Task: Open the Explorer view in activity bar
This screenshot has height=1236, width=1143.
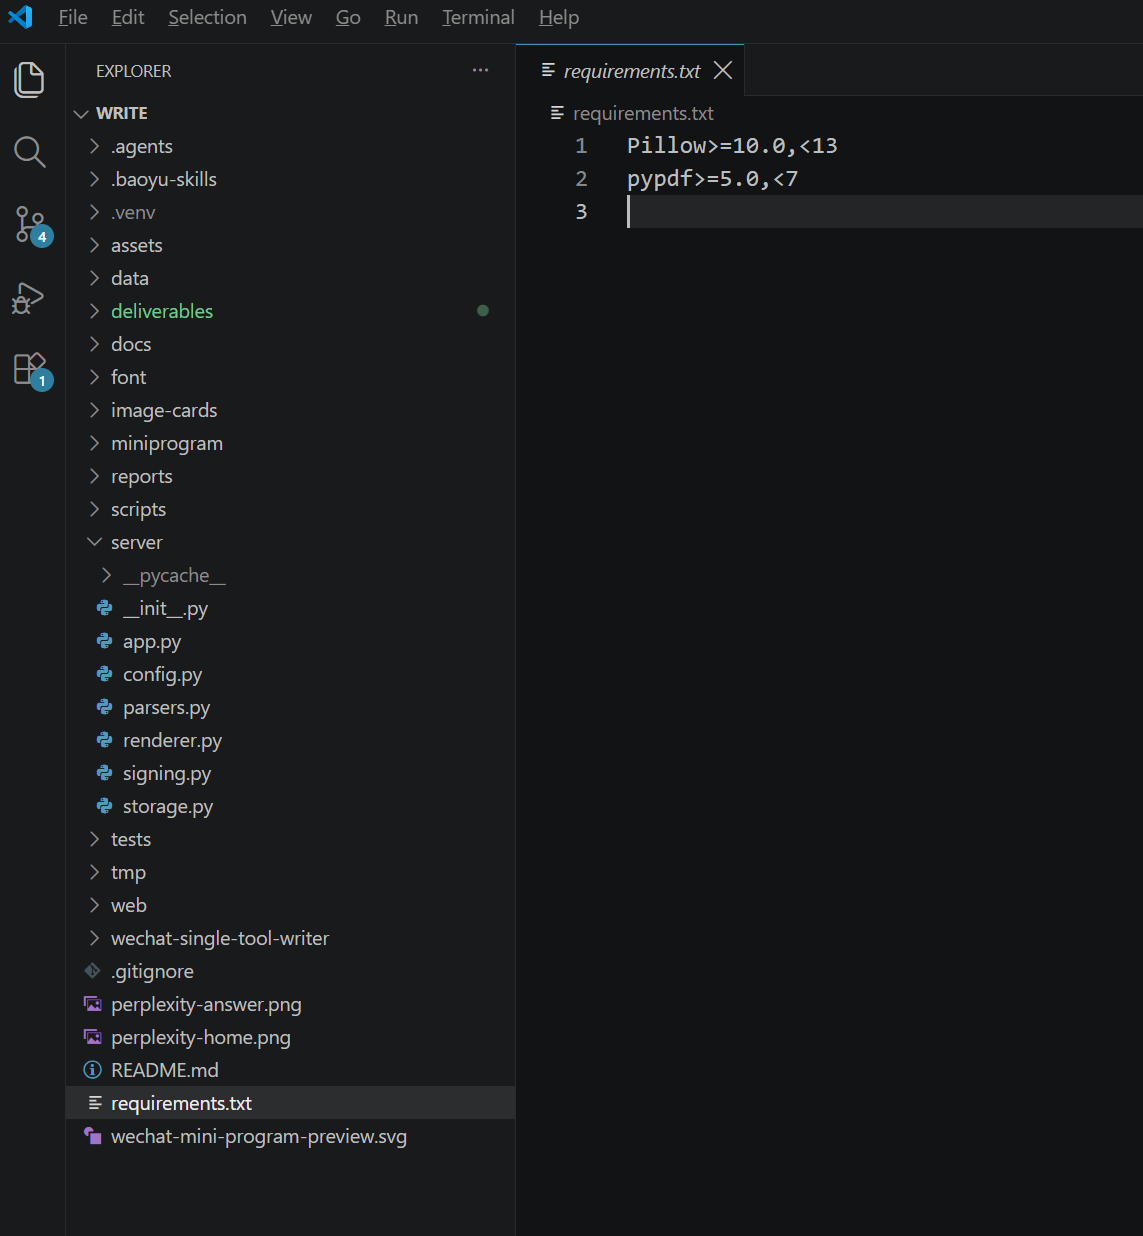Action: tap(30, 80)
